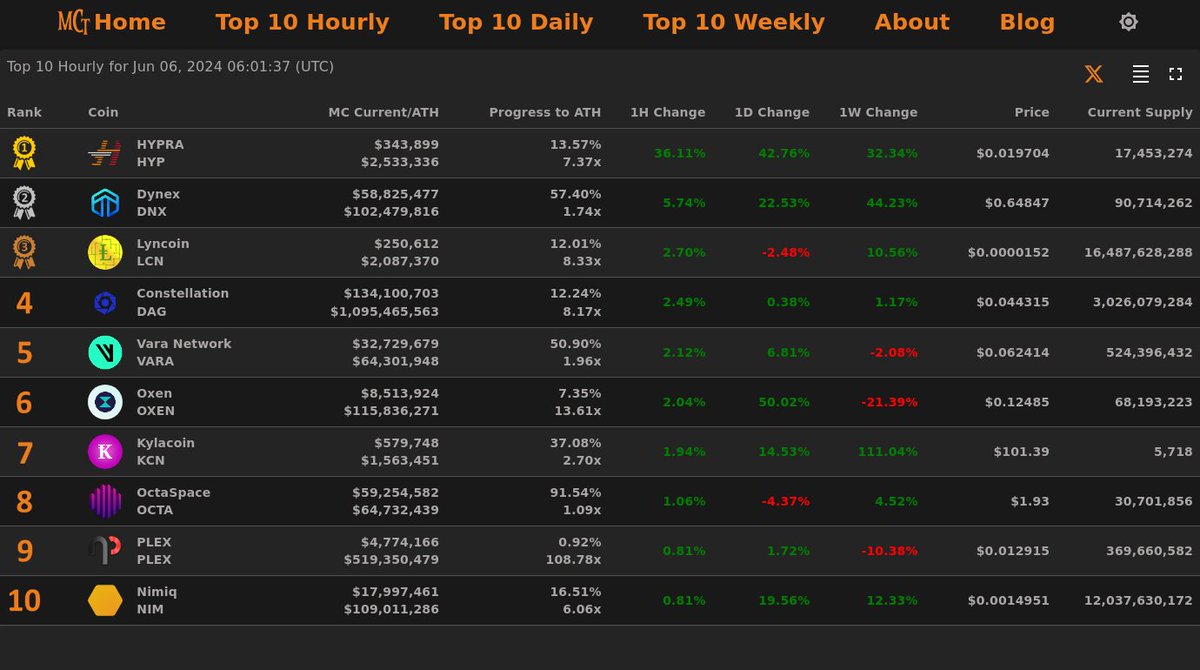Click the X (Twitter) icon
The height and width of the screenshot is (670, 1200).
pos(1094,74)
